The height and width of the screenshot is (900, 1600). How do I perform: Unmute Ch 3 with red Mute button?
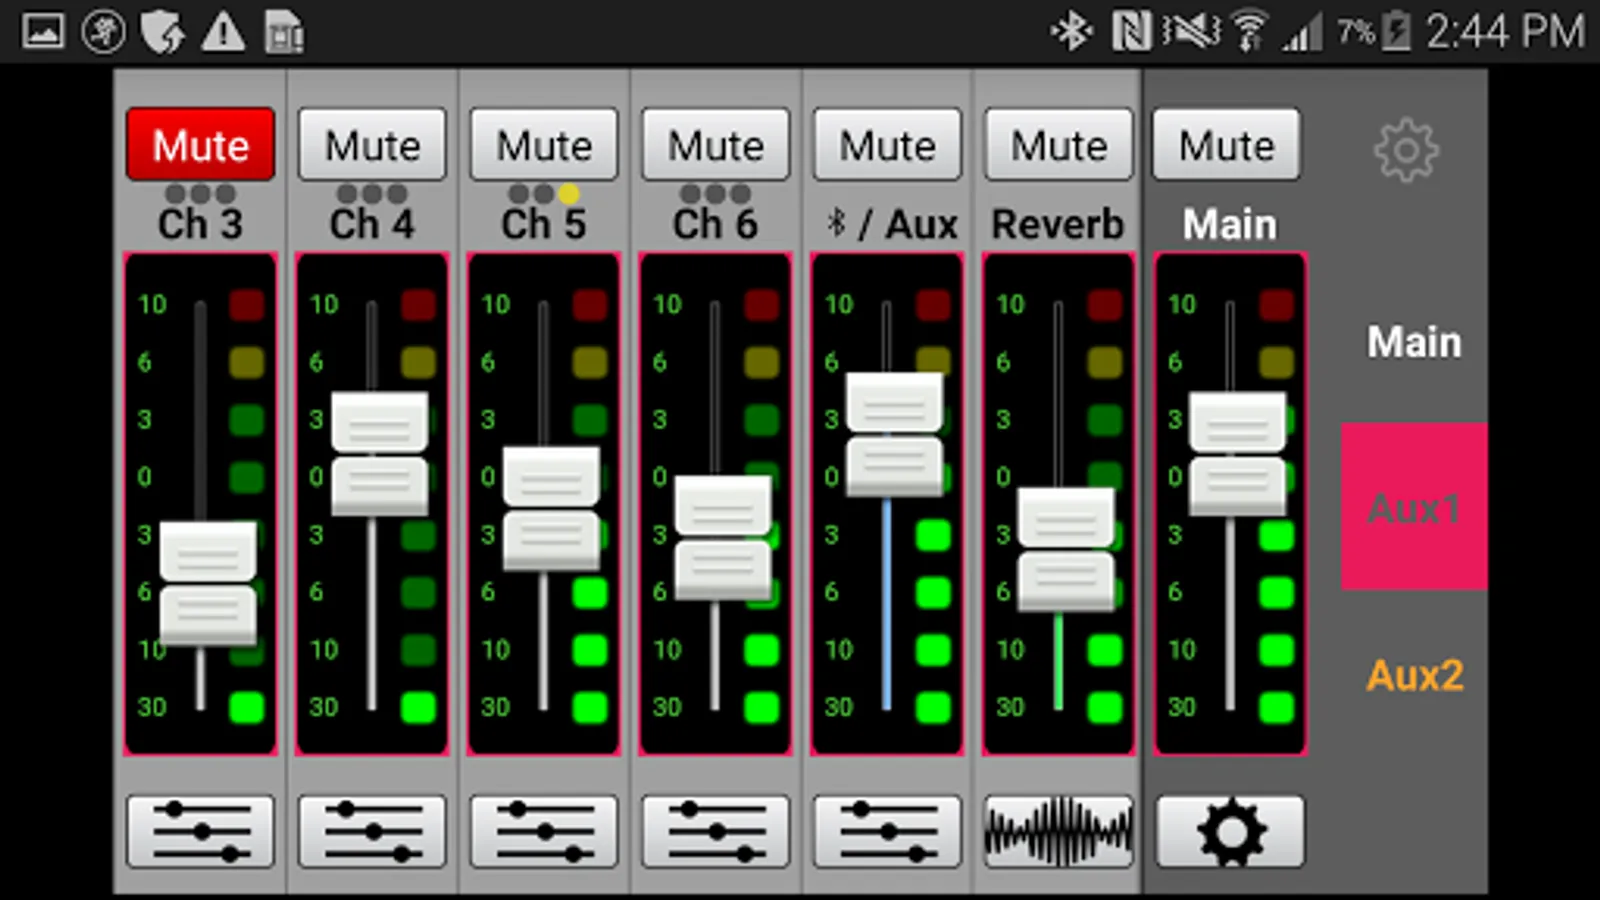point(200,145)
